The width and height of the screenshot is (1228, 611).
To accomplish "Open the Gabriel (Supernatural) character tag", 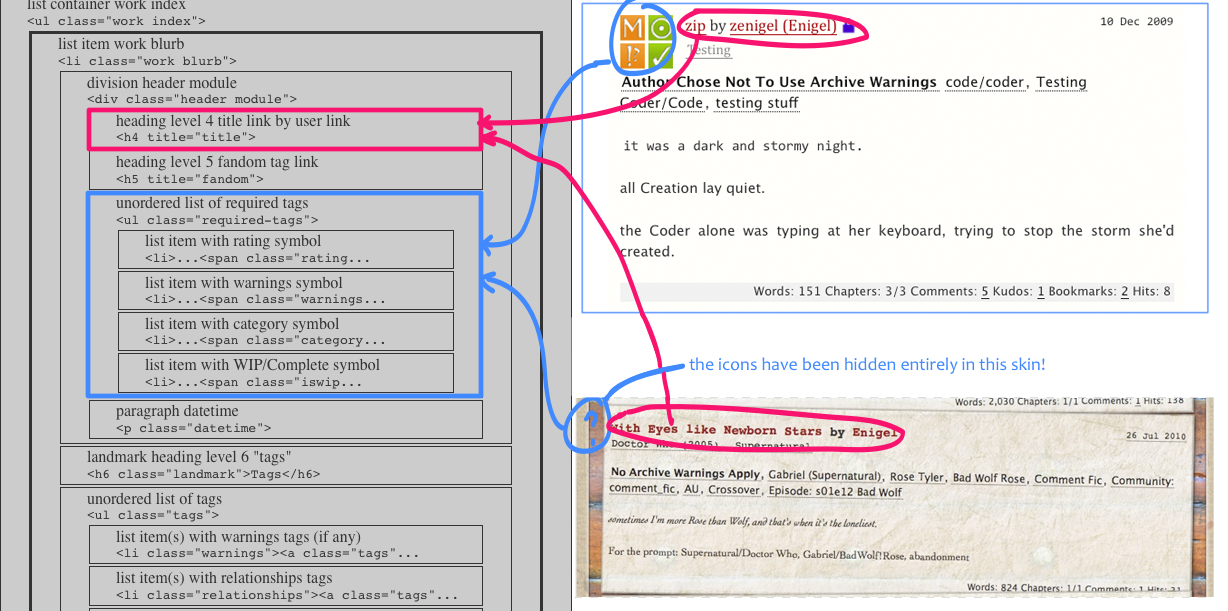I will point(825,476).
